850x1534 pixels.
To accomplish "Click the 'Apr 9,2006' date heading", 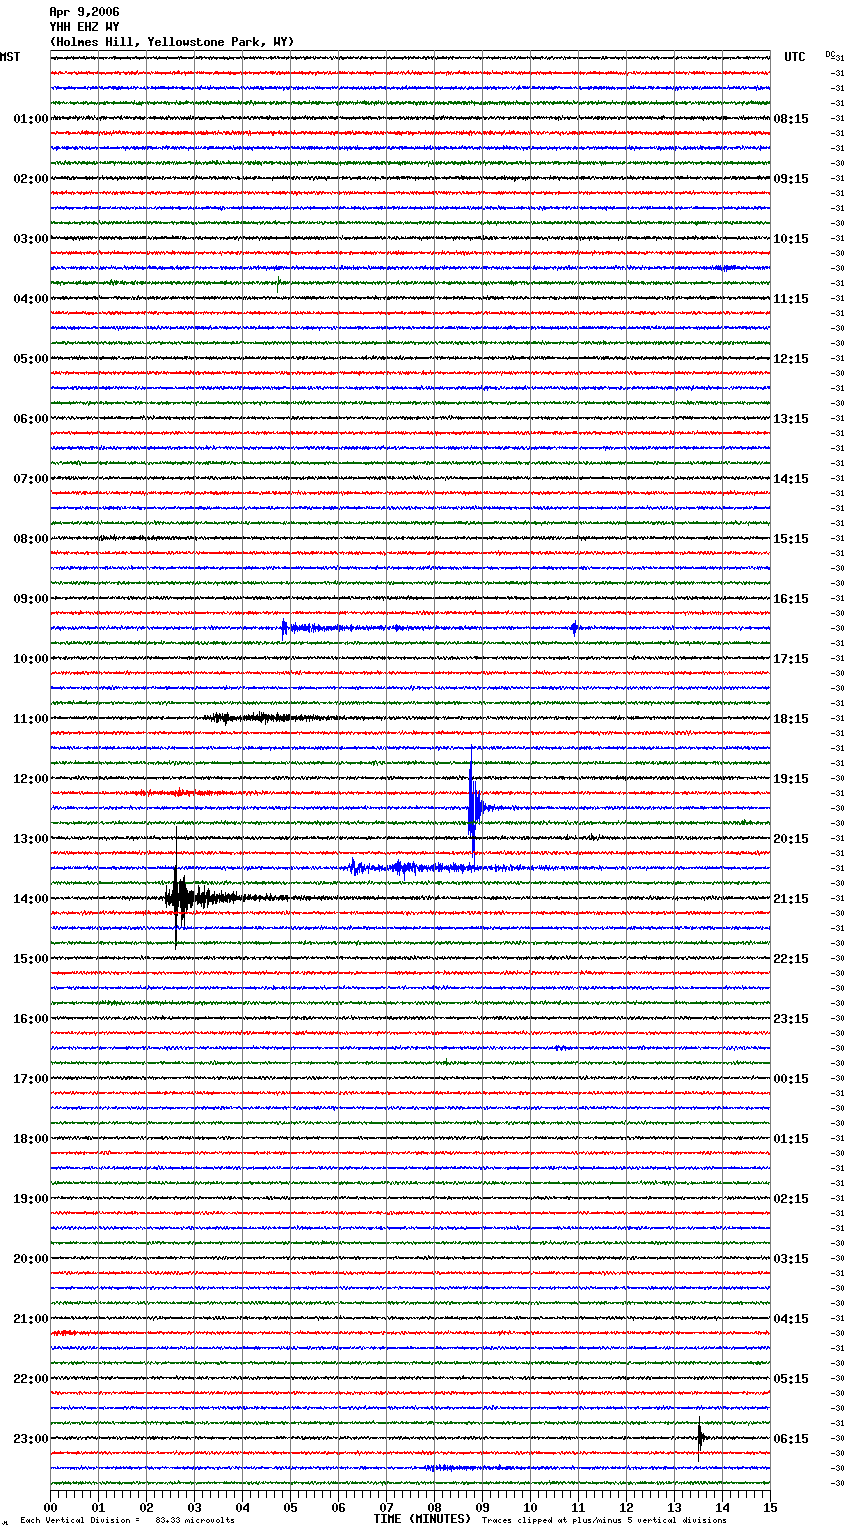I will point(84,12).
